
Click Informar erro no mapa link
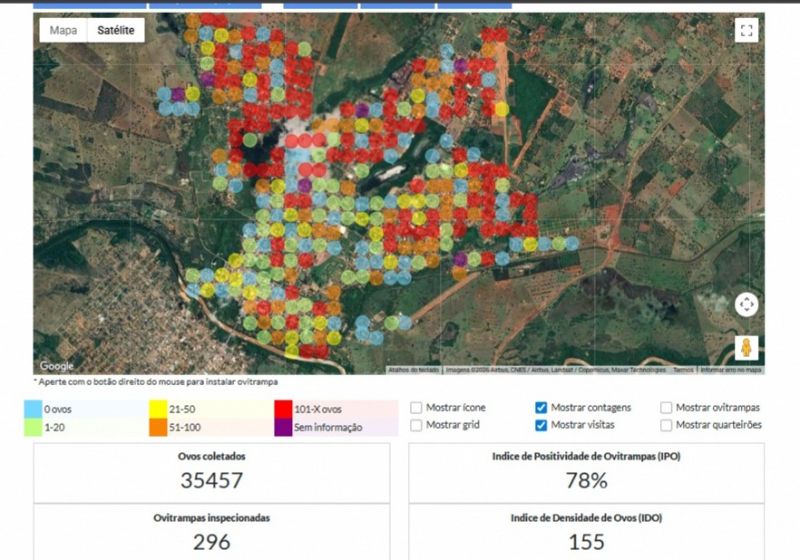pos(731,369)
